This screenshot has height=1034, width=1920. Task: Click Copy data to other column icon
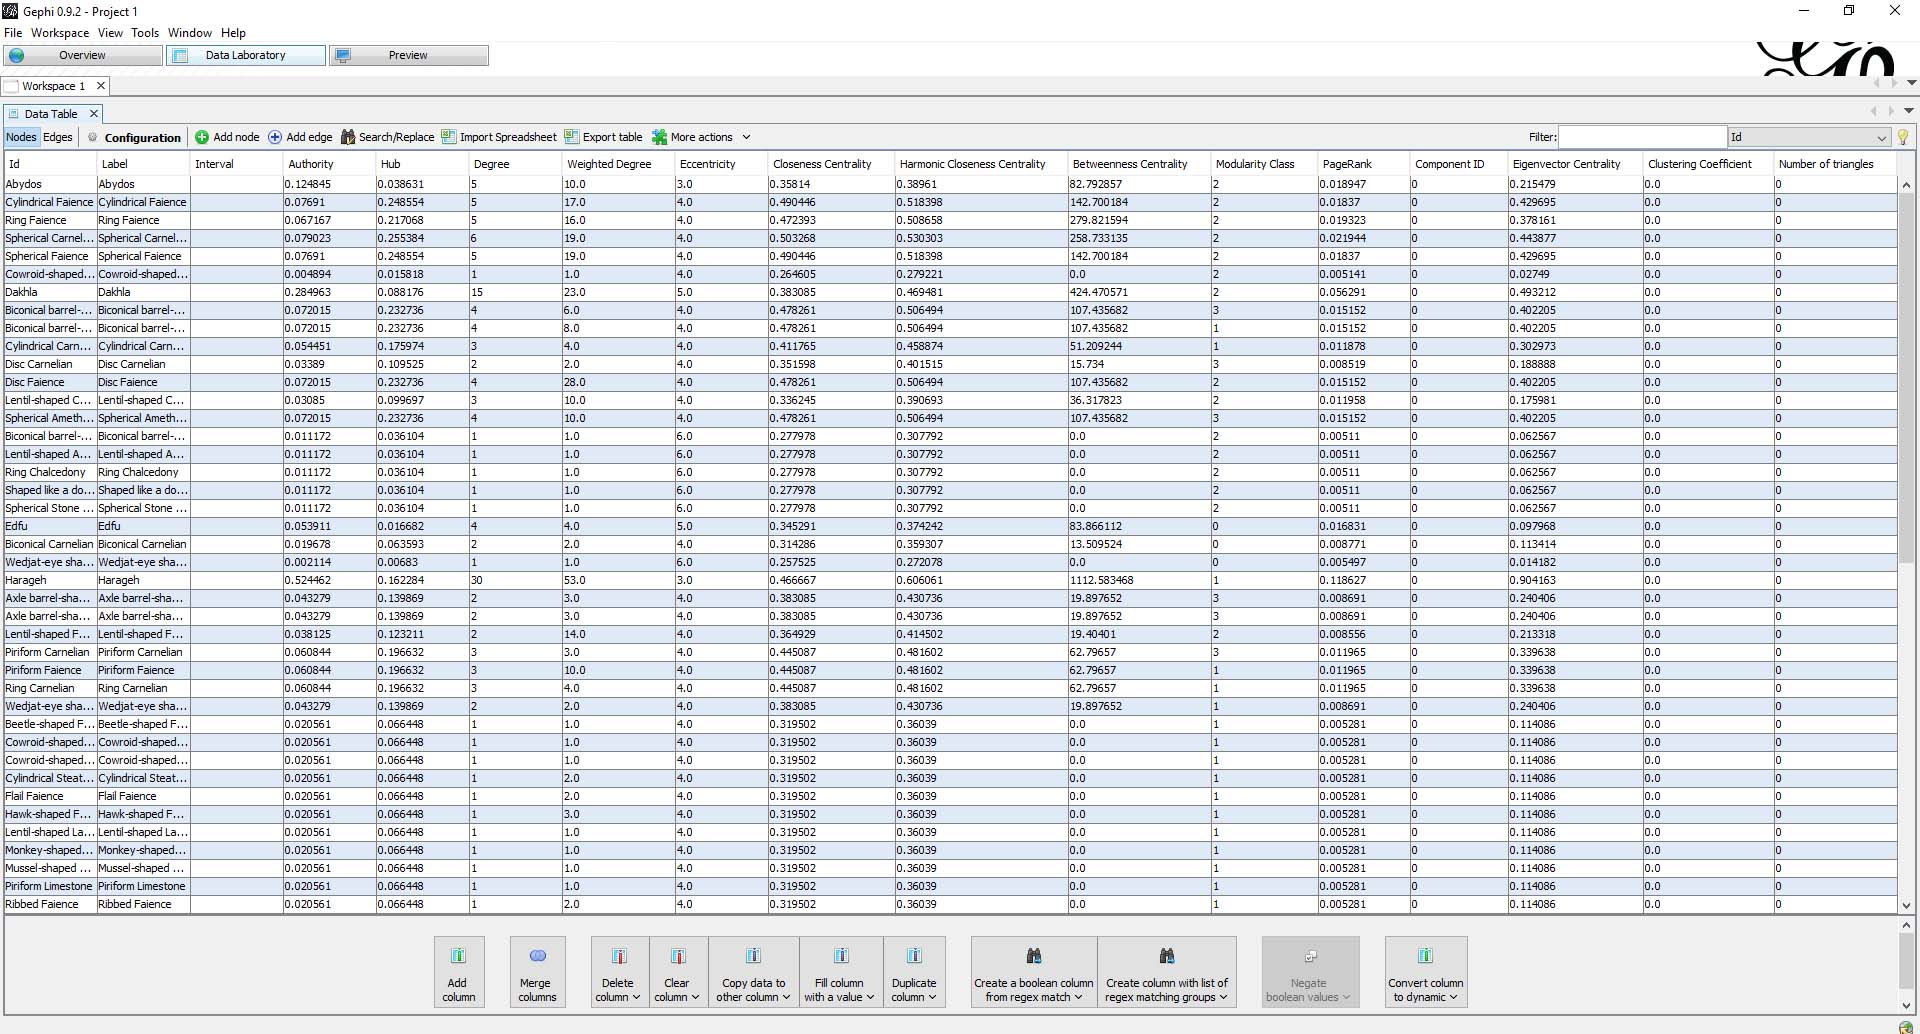[753, 956]
